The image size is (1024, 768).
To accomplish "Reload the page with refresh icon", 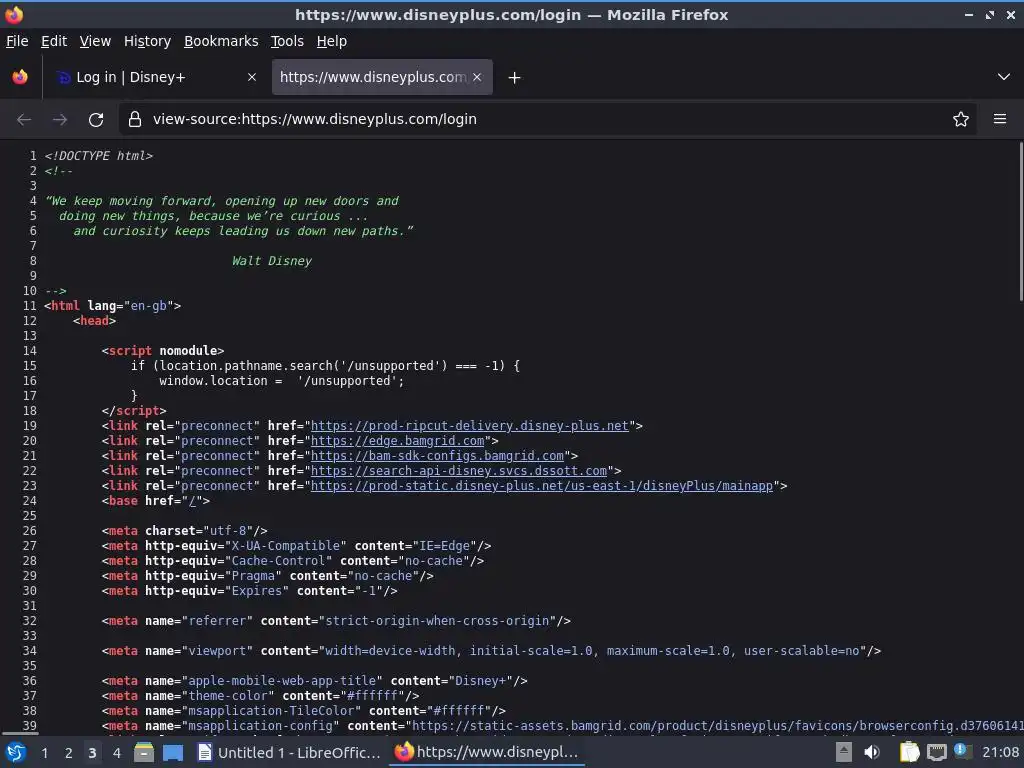I will point(96,119).
